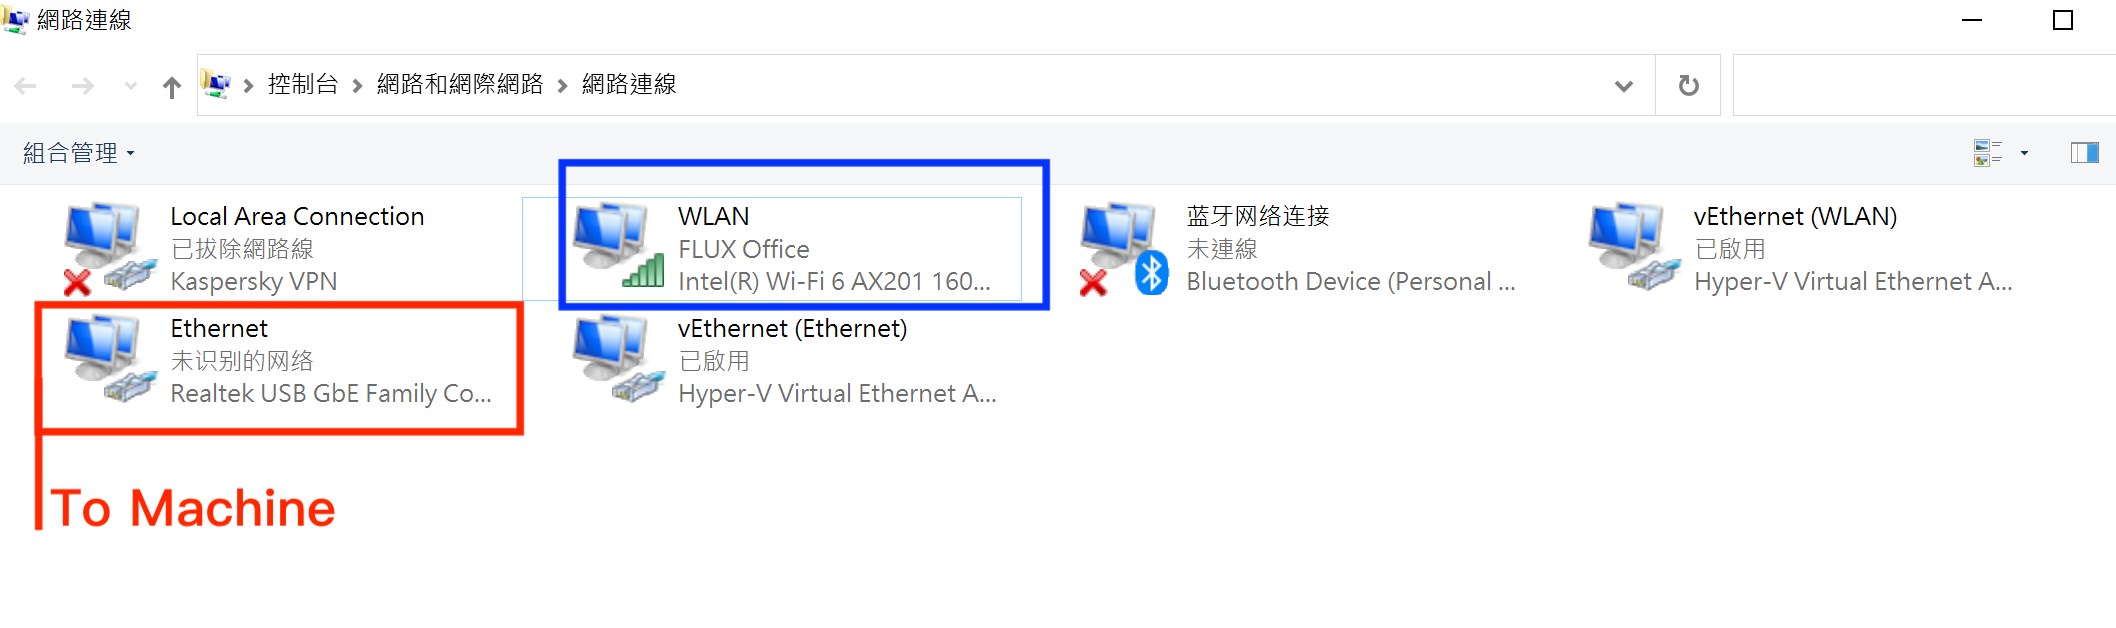Select the Bluetooth network connection icon
Screen dimensions: 2116x628
pos(1124,248)
